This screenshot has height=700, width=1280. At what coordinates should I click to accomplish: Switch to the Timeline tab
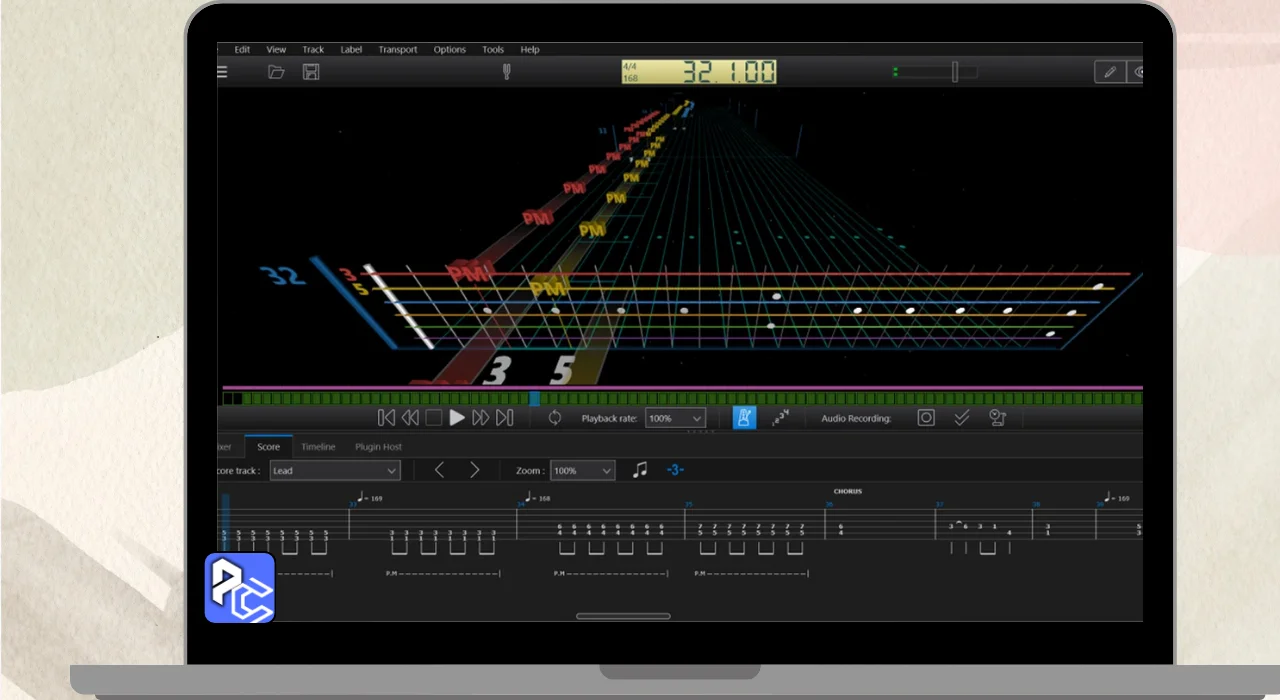point(318,447)
